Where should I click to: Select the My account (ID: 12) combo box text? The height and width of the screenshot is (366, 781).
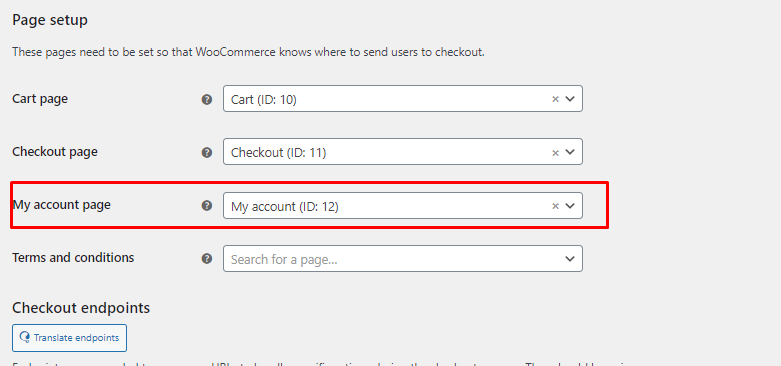285,206
